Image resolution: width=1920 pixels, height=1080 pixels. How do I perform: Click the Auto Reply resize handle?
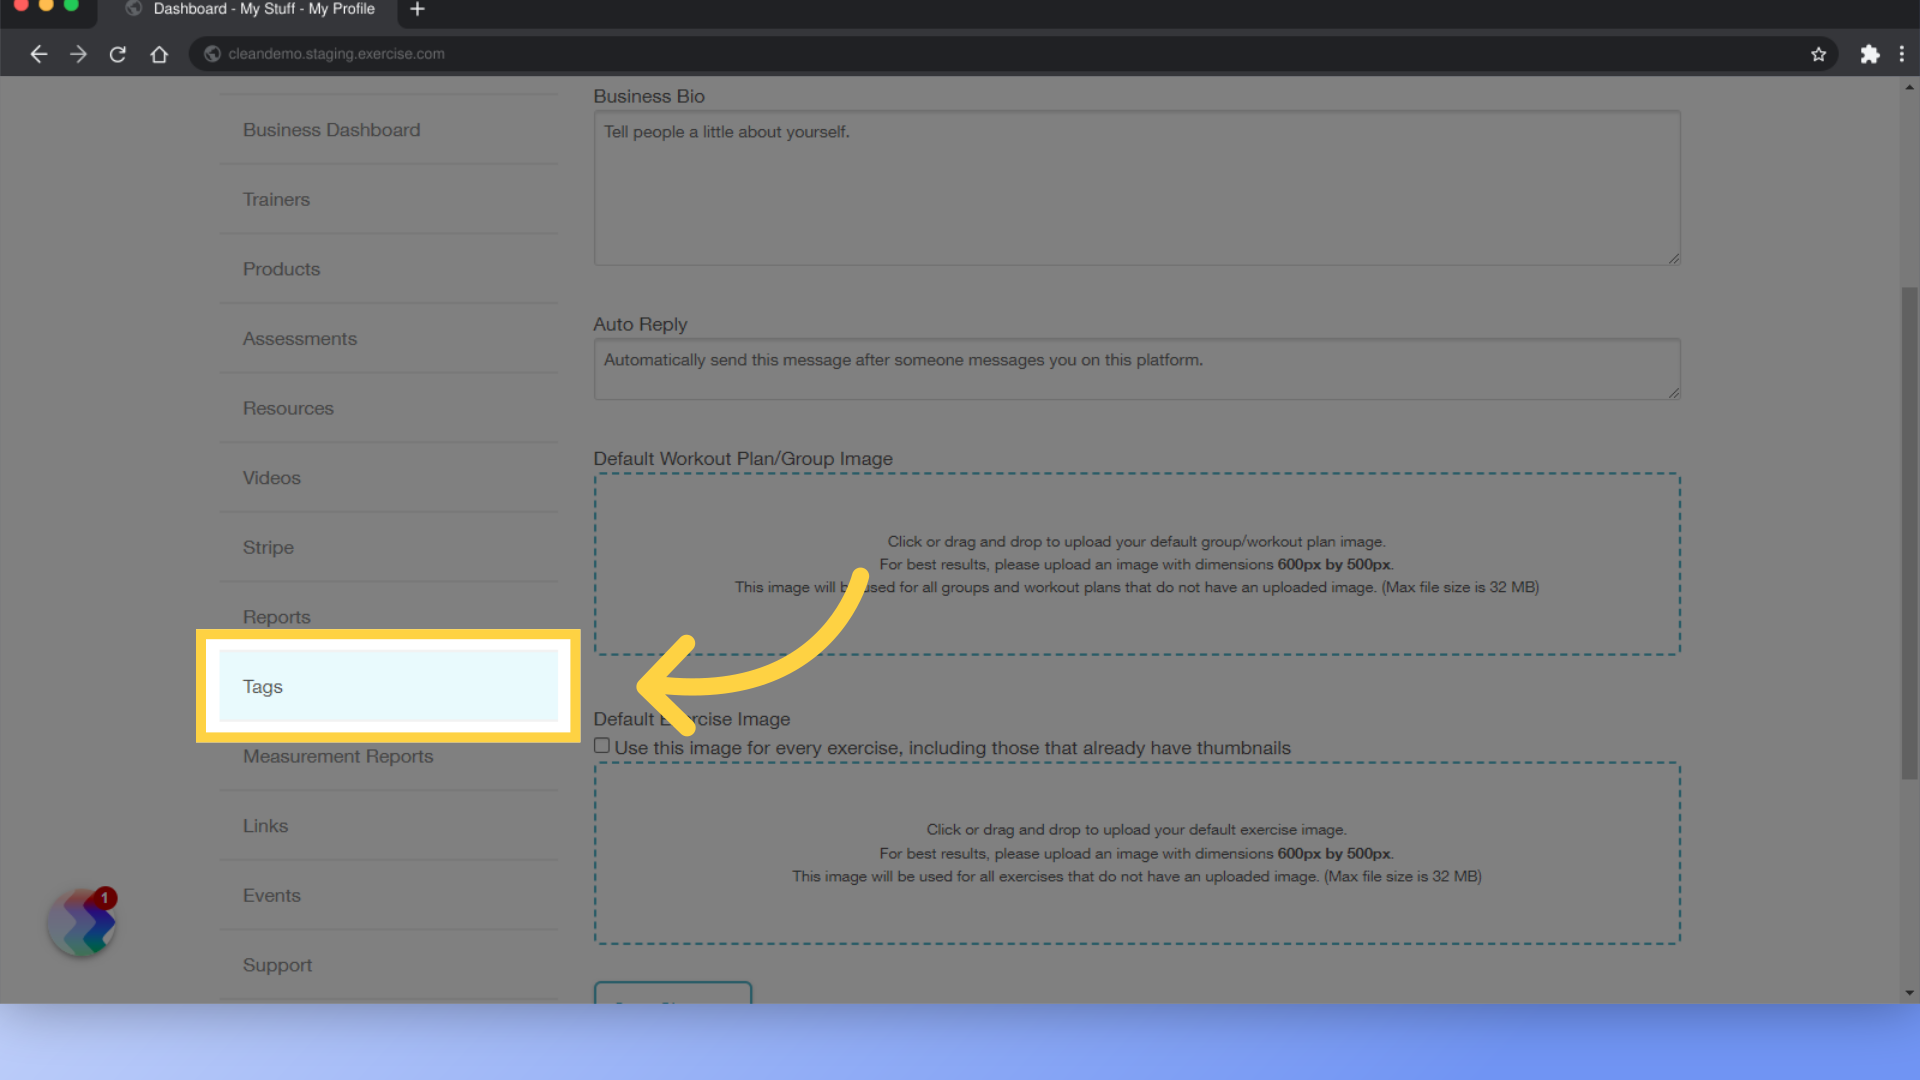pos(1673,392)
